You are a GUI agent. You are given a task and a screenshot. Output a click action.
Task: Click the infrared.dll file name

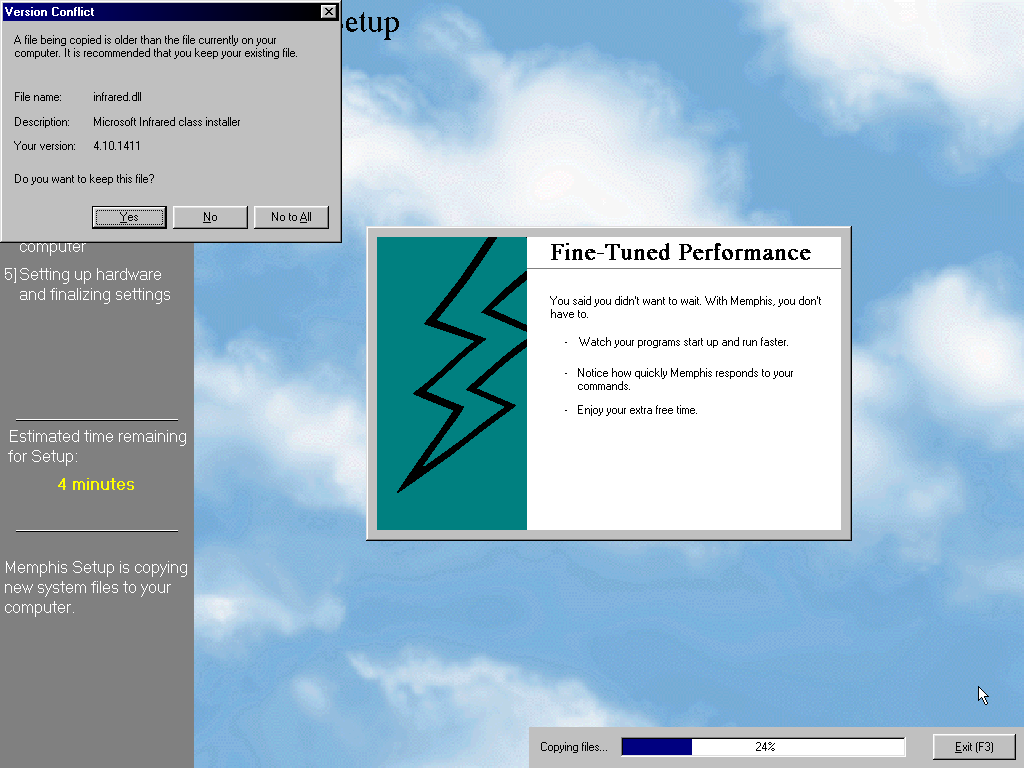click(118, 97)
